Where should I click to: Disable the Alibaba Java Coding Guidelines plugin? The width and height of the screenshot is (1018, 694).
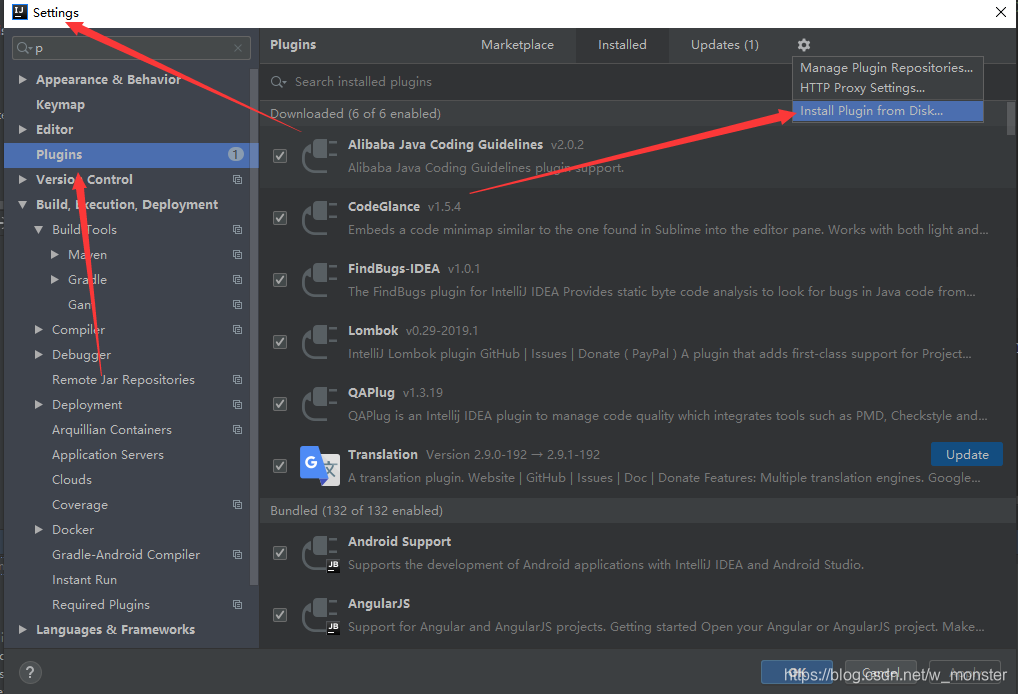coord(280,156)
